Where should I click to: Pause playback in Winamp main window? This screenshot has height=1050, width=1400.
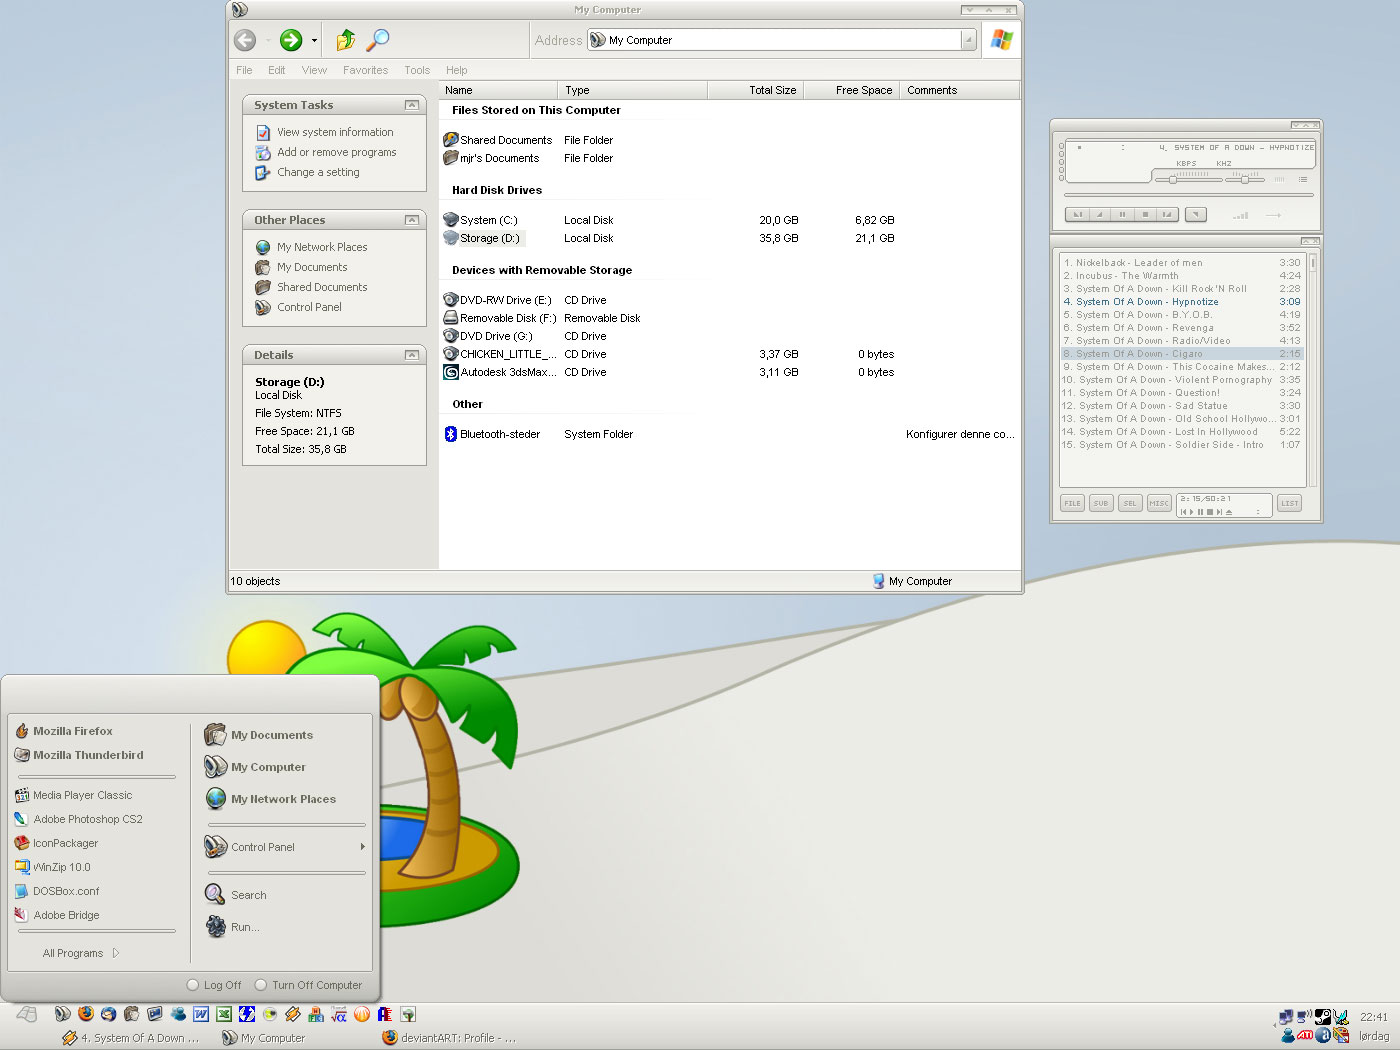pos(1122,214)
